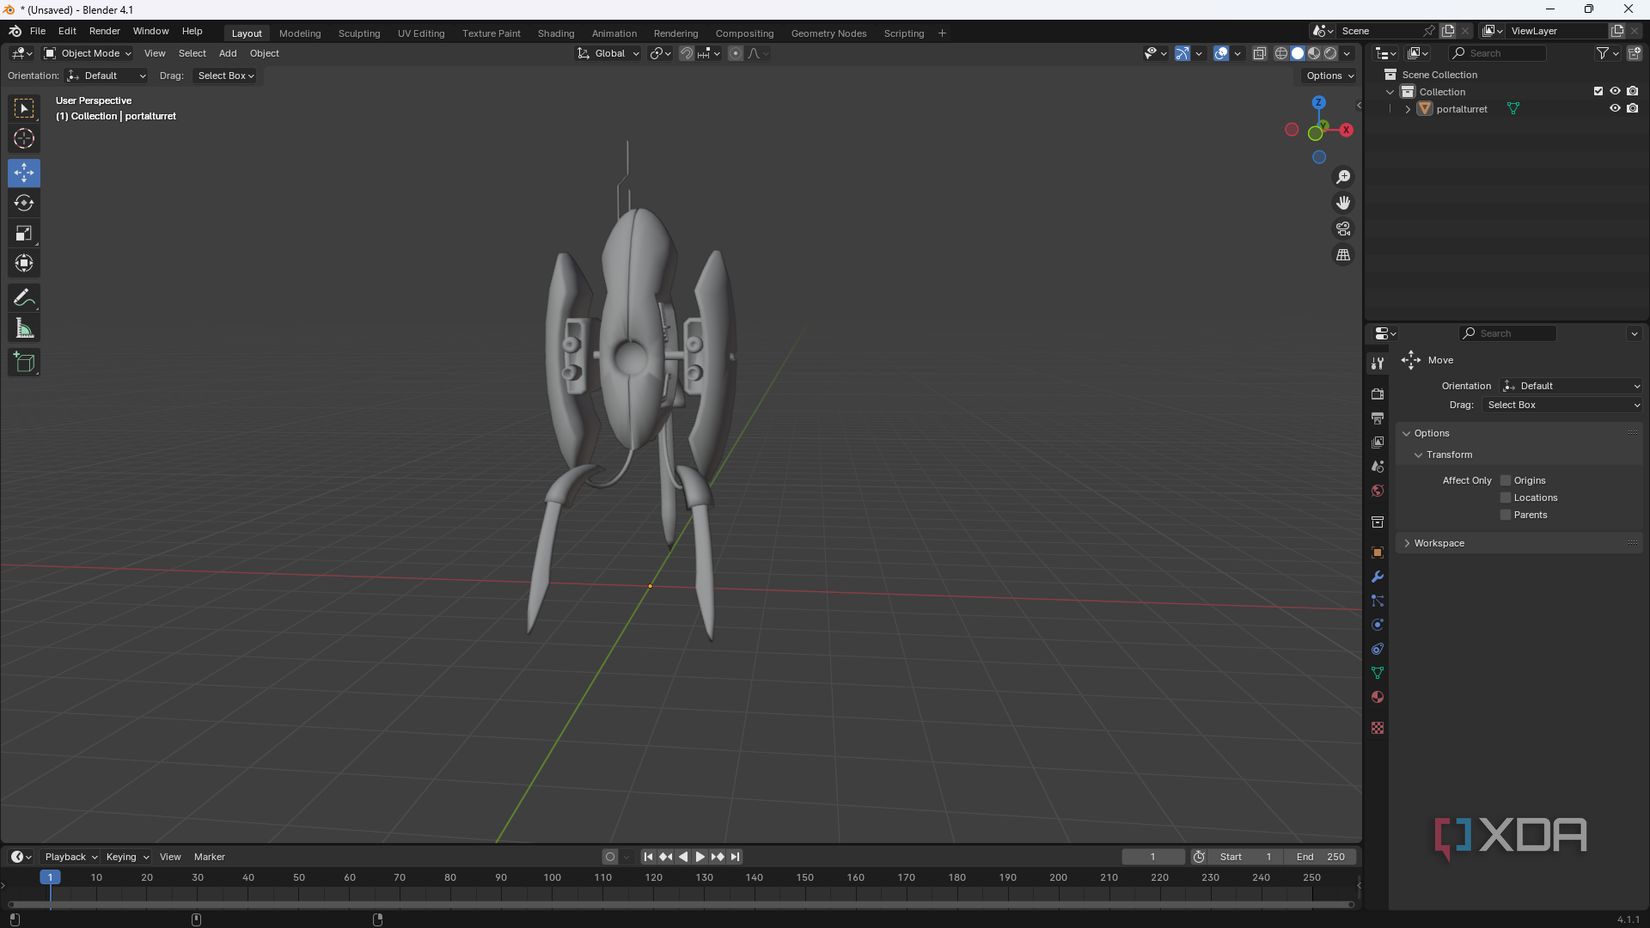Select the Measure ruler tool

click(24, 328)
